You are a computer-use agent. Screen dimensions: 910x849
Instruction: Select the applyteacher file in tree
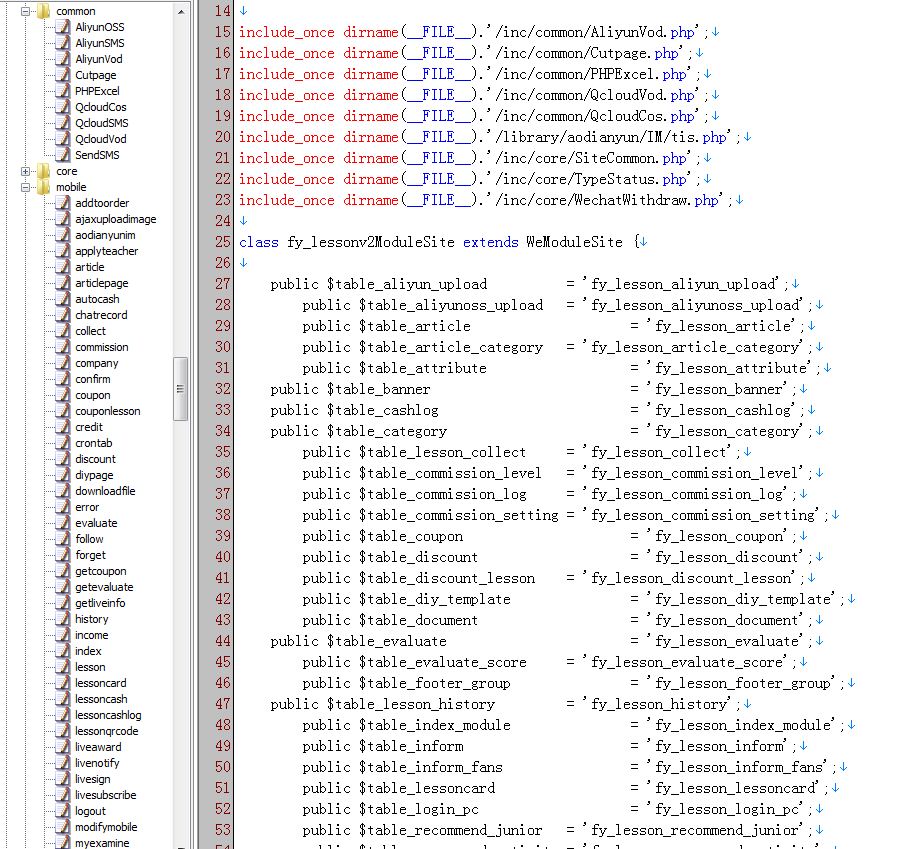coord(106,251)
